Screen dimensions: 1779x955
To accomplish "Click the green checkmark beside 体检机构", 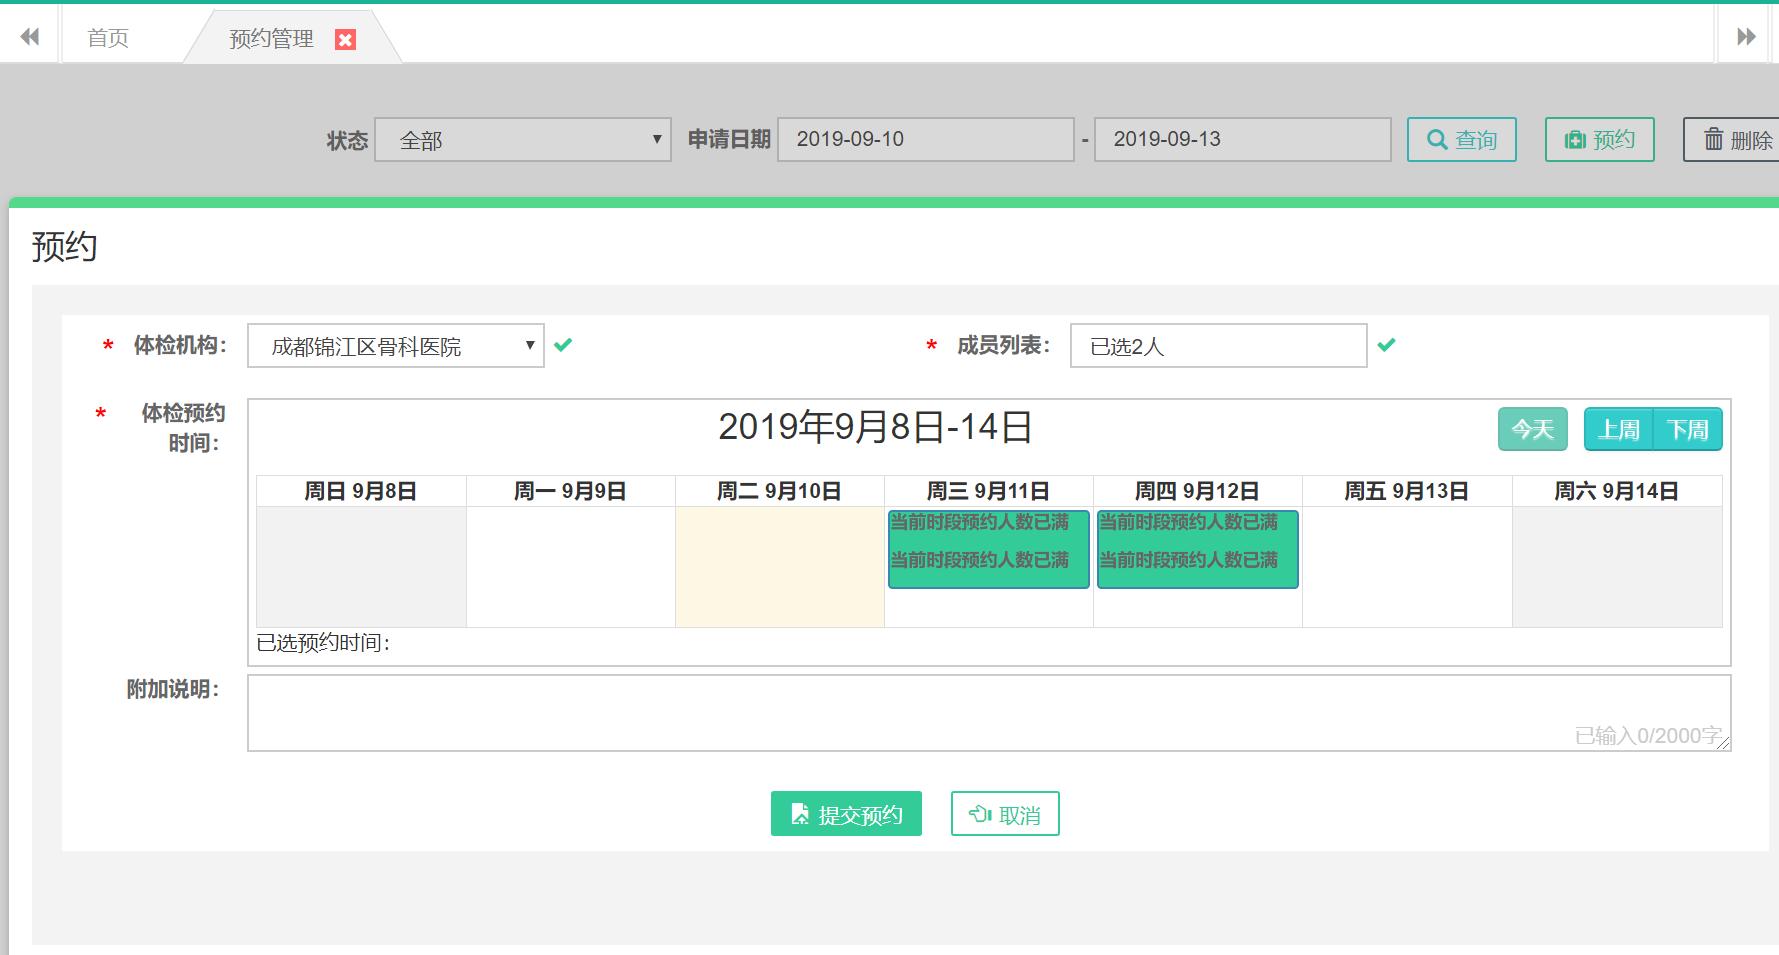I will point(563,345).
